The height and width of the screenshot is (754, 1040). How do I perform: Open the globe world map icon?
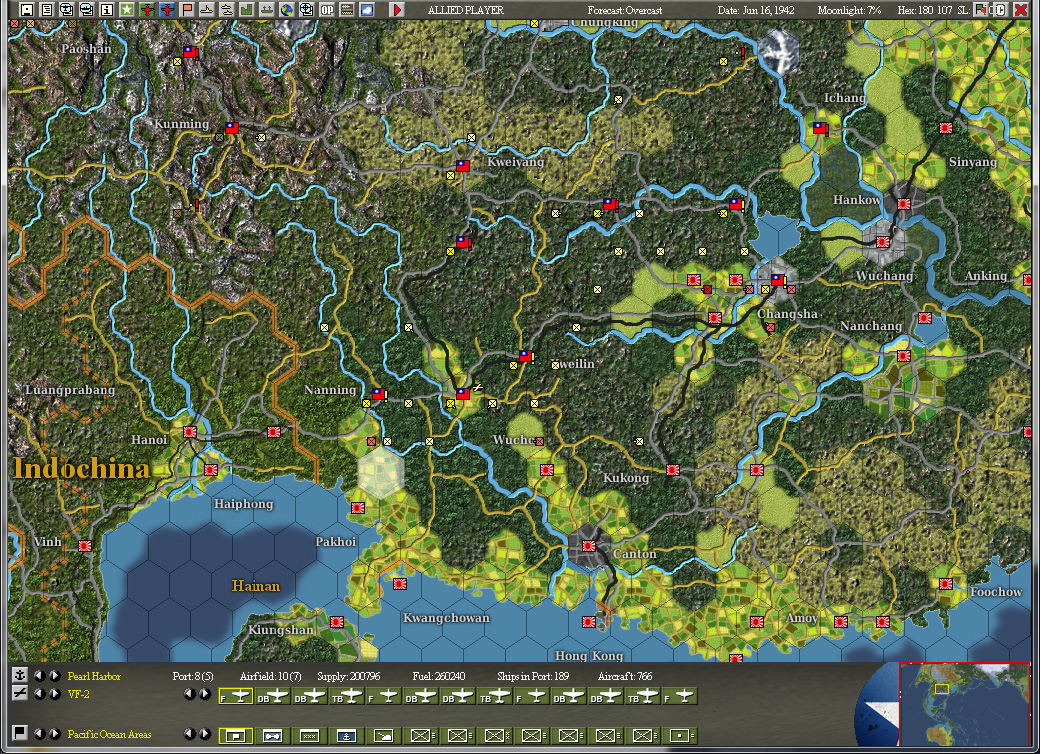(x=287, y=10)
